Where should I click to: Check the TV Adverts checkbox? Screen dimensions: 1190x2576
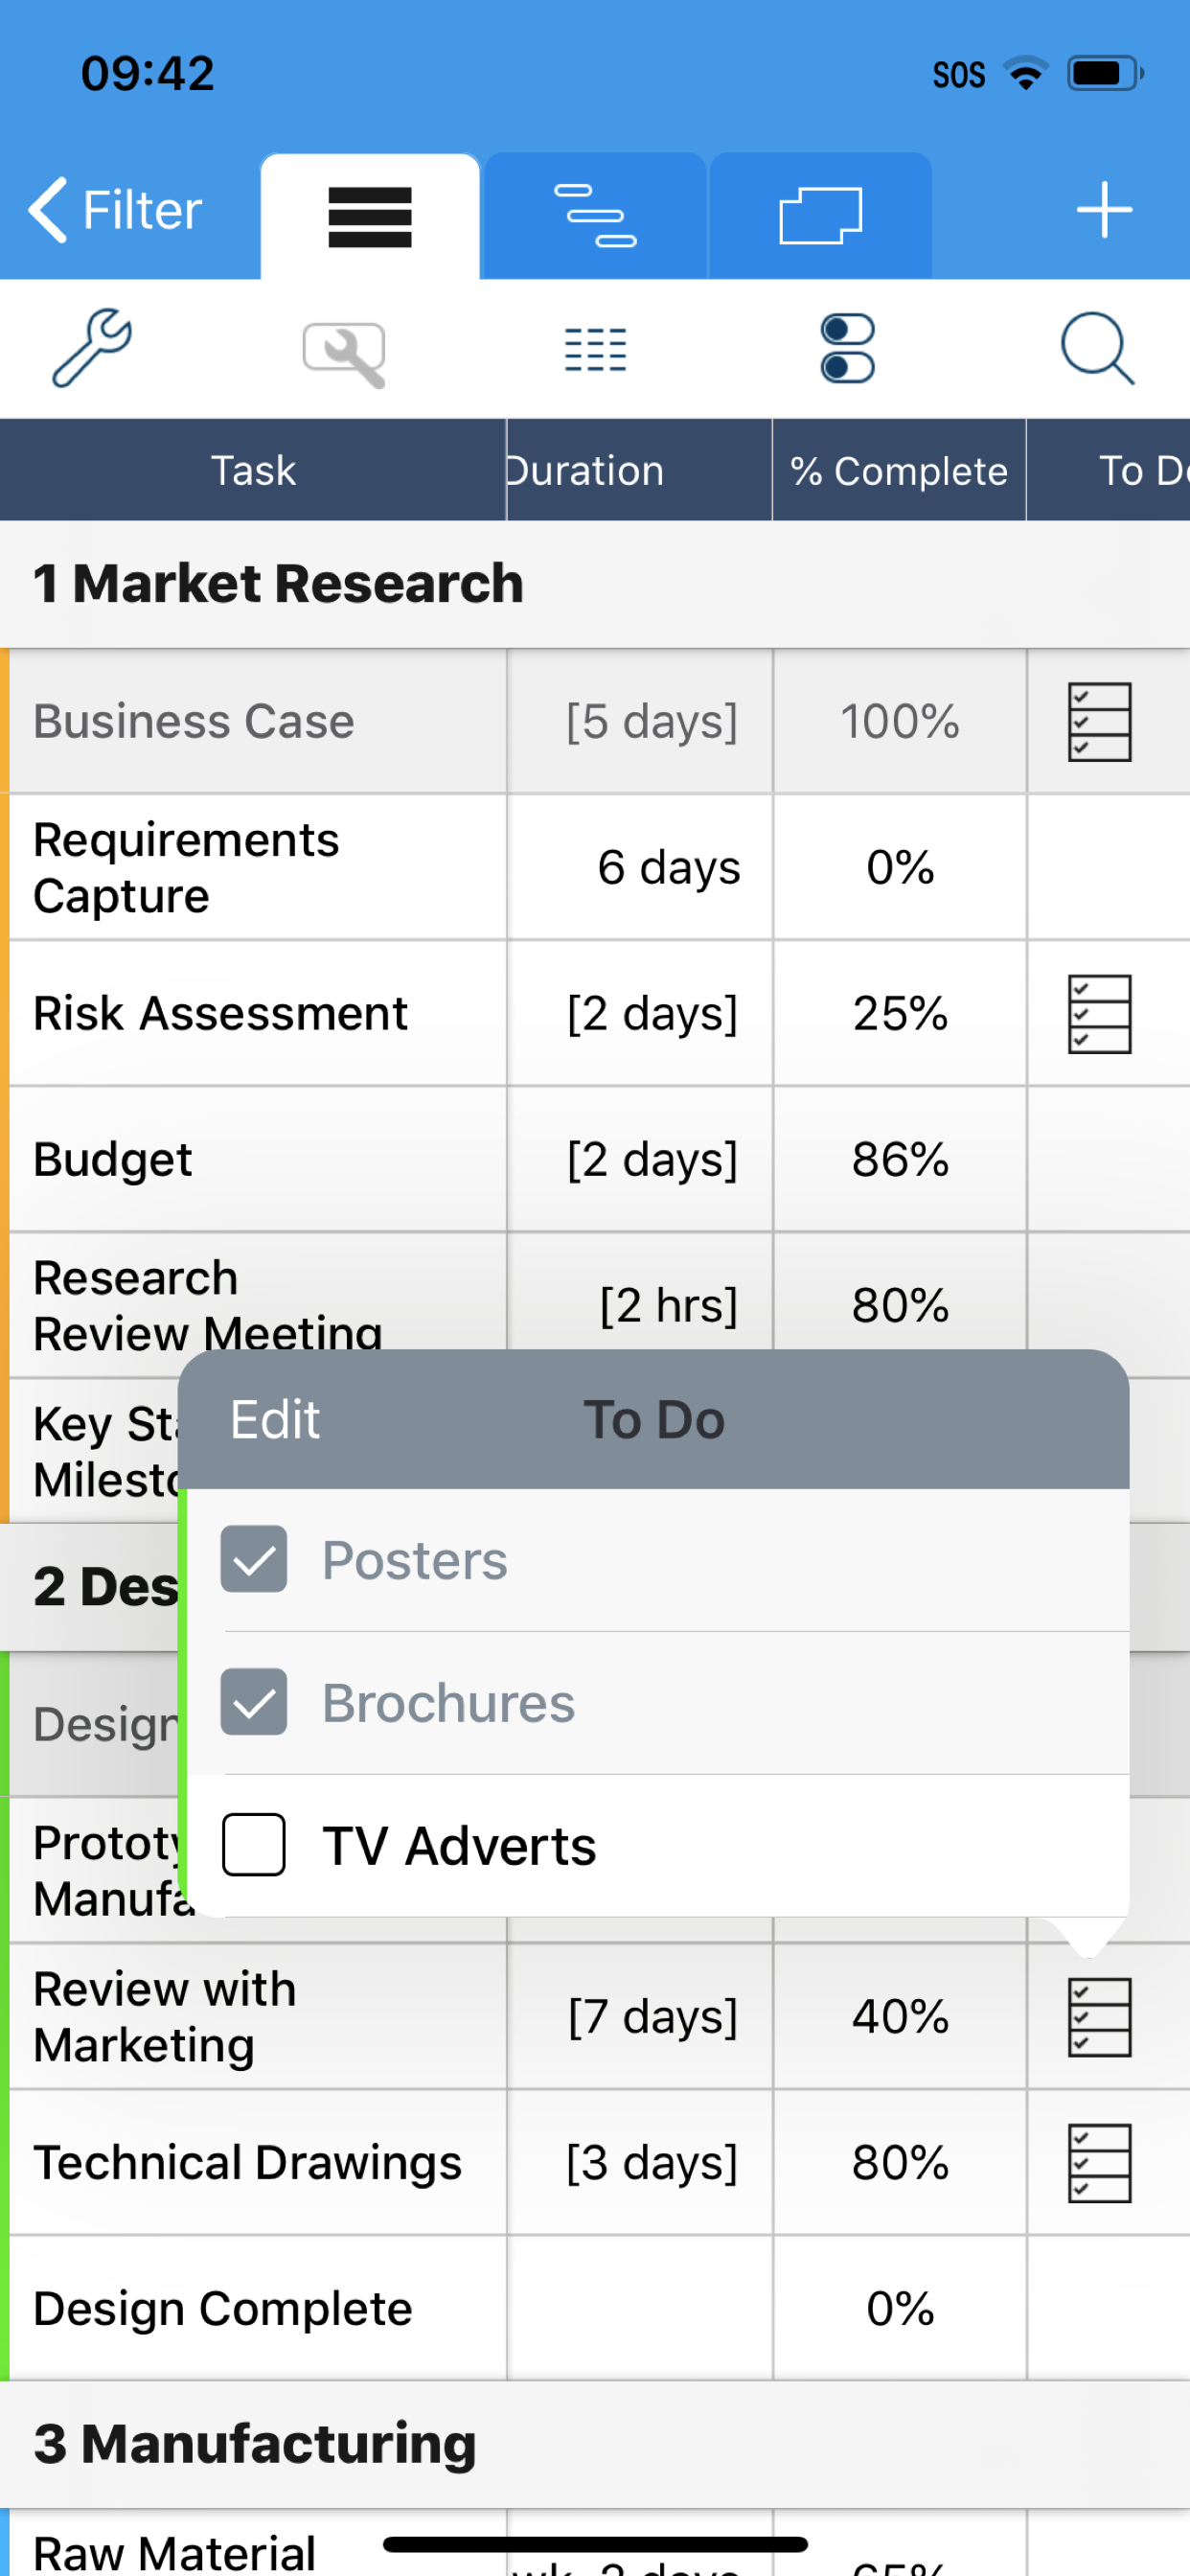(254, 1845)
